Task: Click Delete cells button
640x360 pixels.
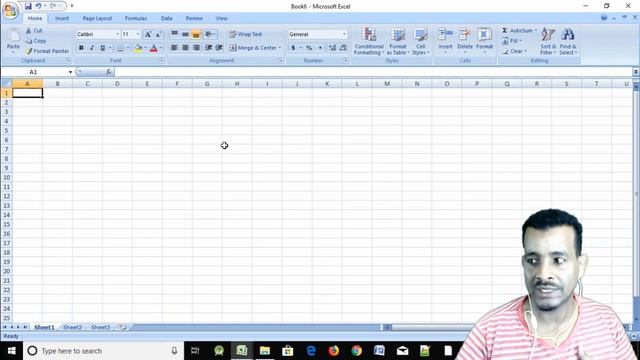Action: 464,40
